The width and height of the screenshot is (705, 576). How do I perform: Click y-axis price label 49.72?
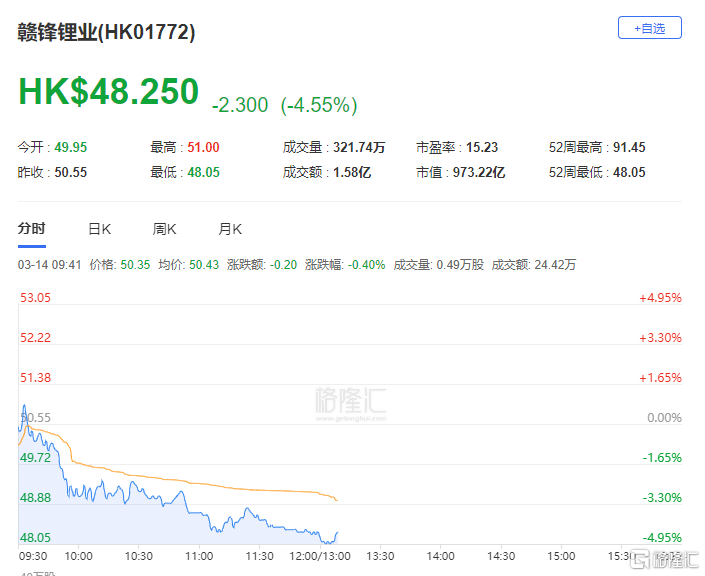coord(36,458)
